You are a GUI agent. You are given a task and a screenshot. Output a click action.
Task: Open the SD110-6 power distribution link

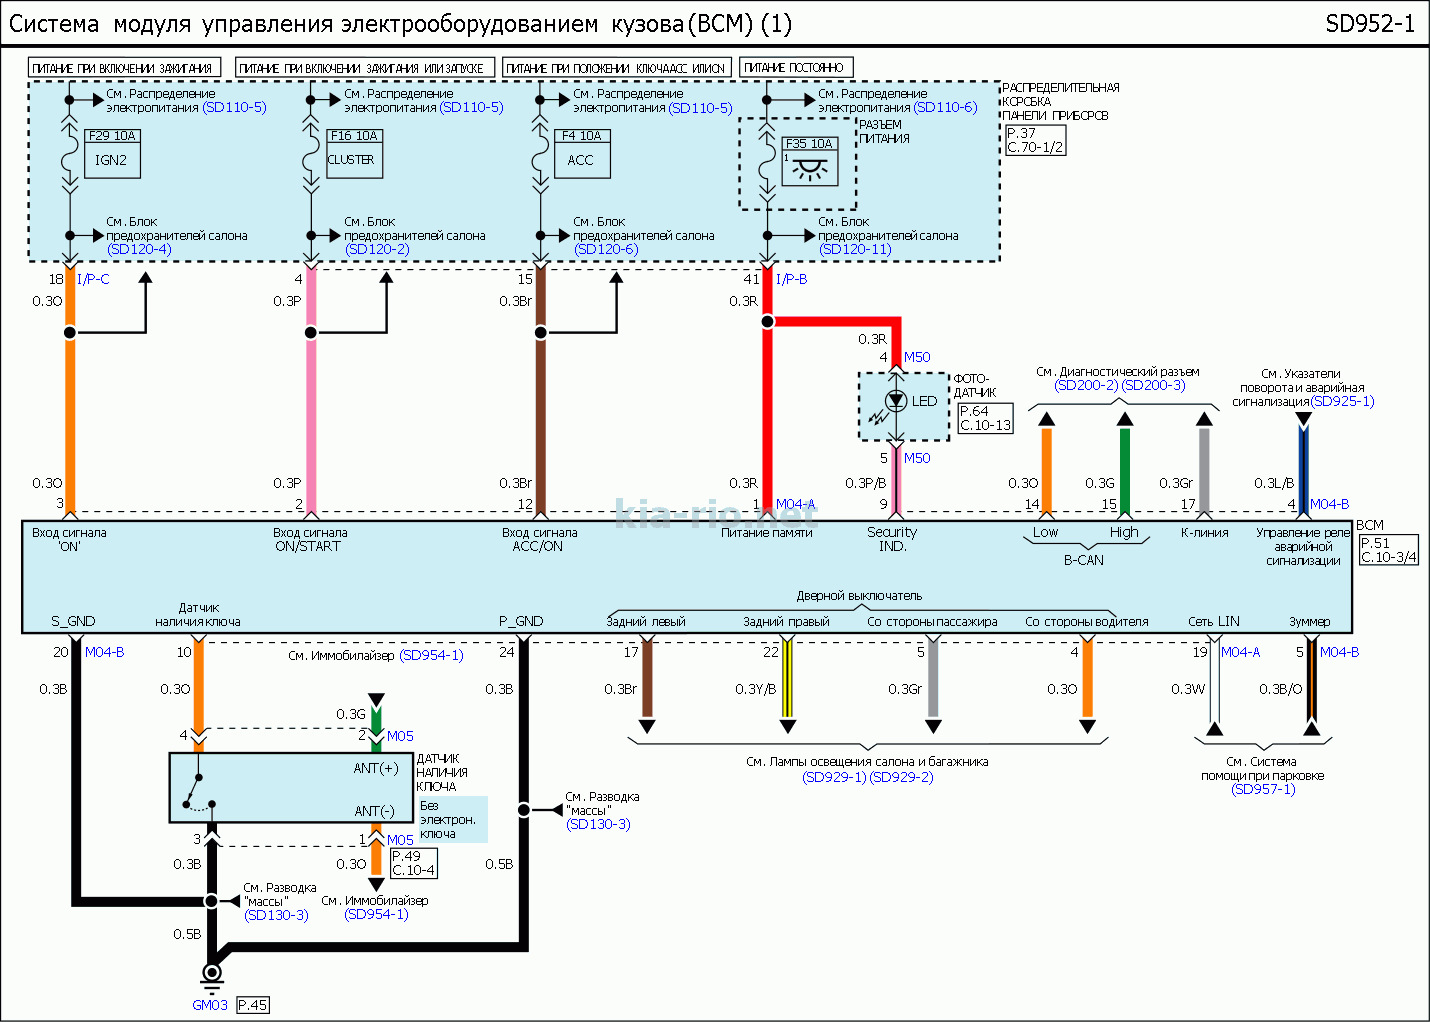click(x=945, y=107)
